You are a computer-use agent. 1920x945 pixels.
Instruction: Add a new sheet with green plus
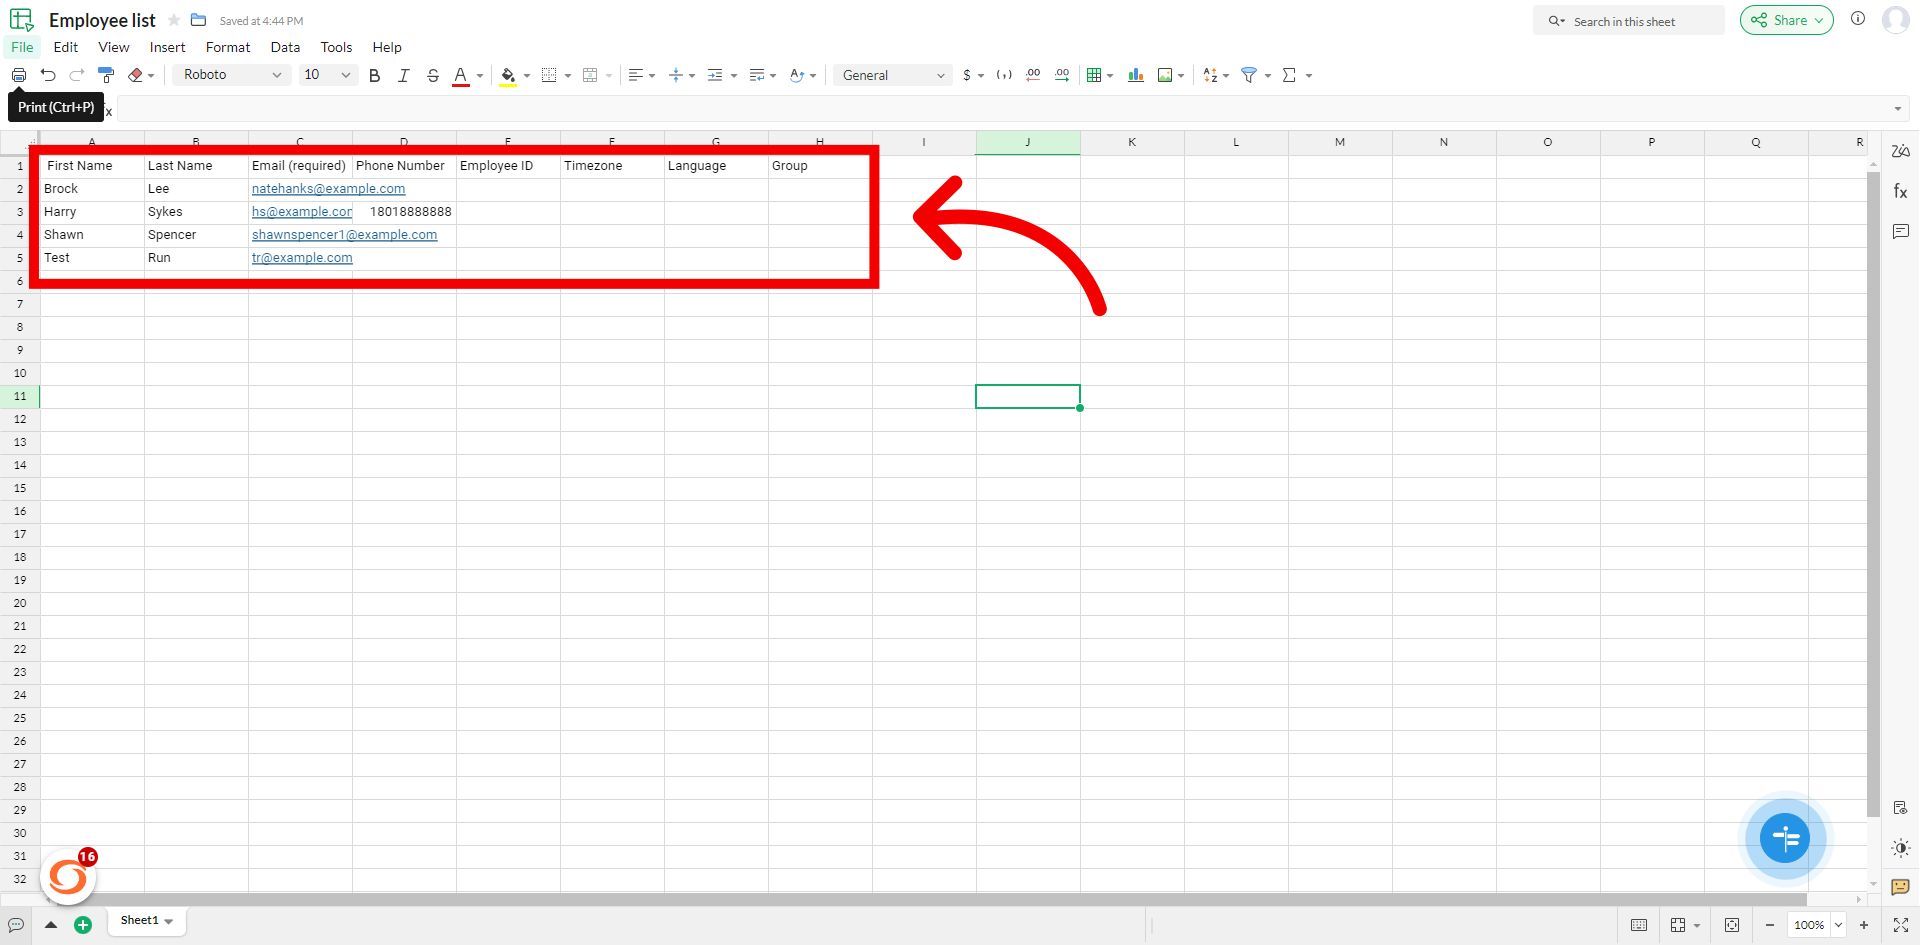click(83, 925)
